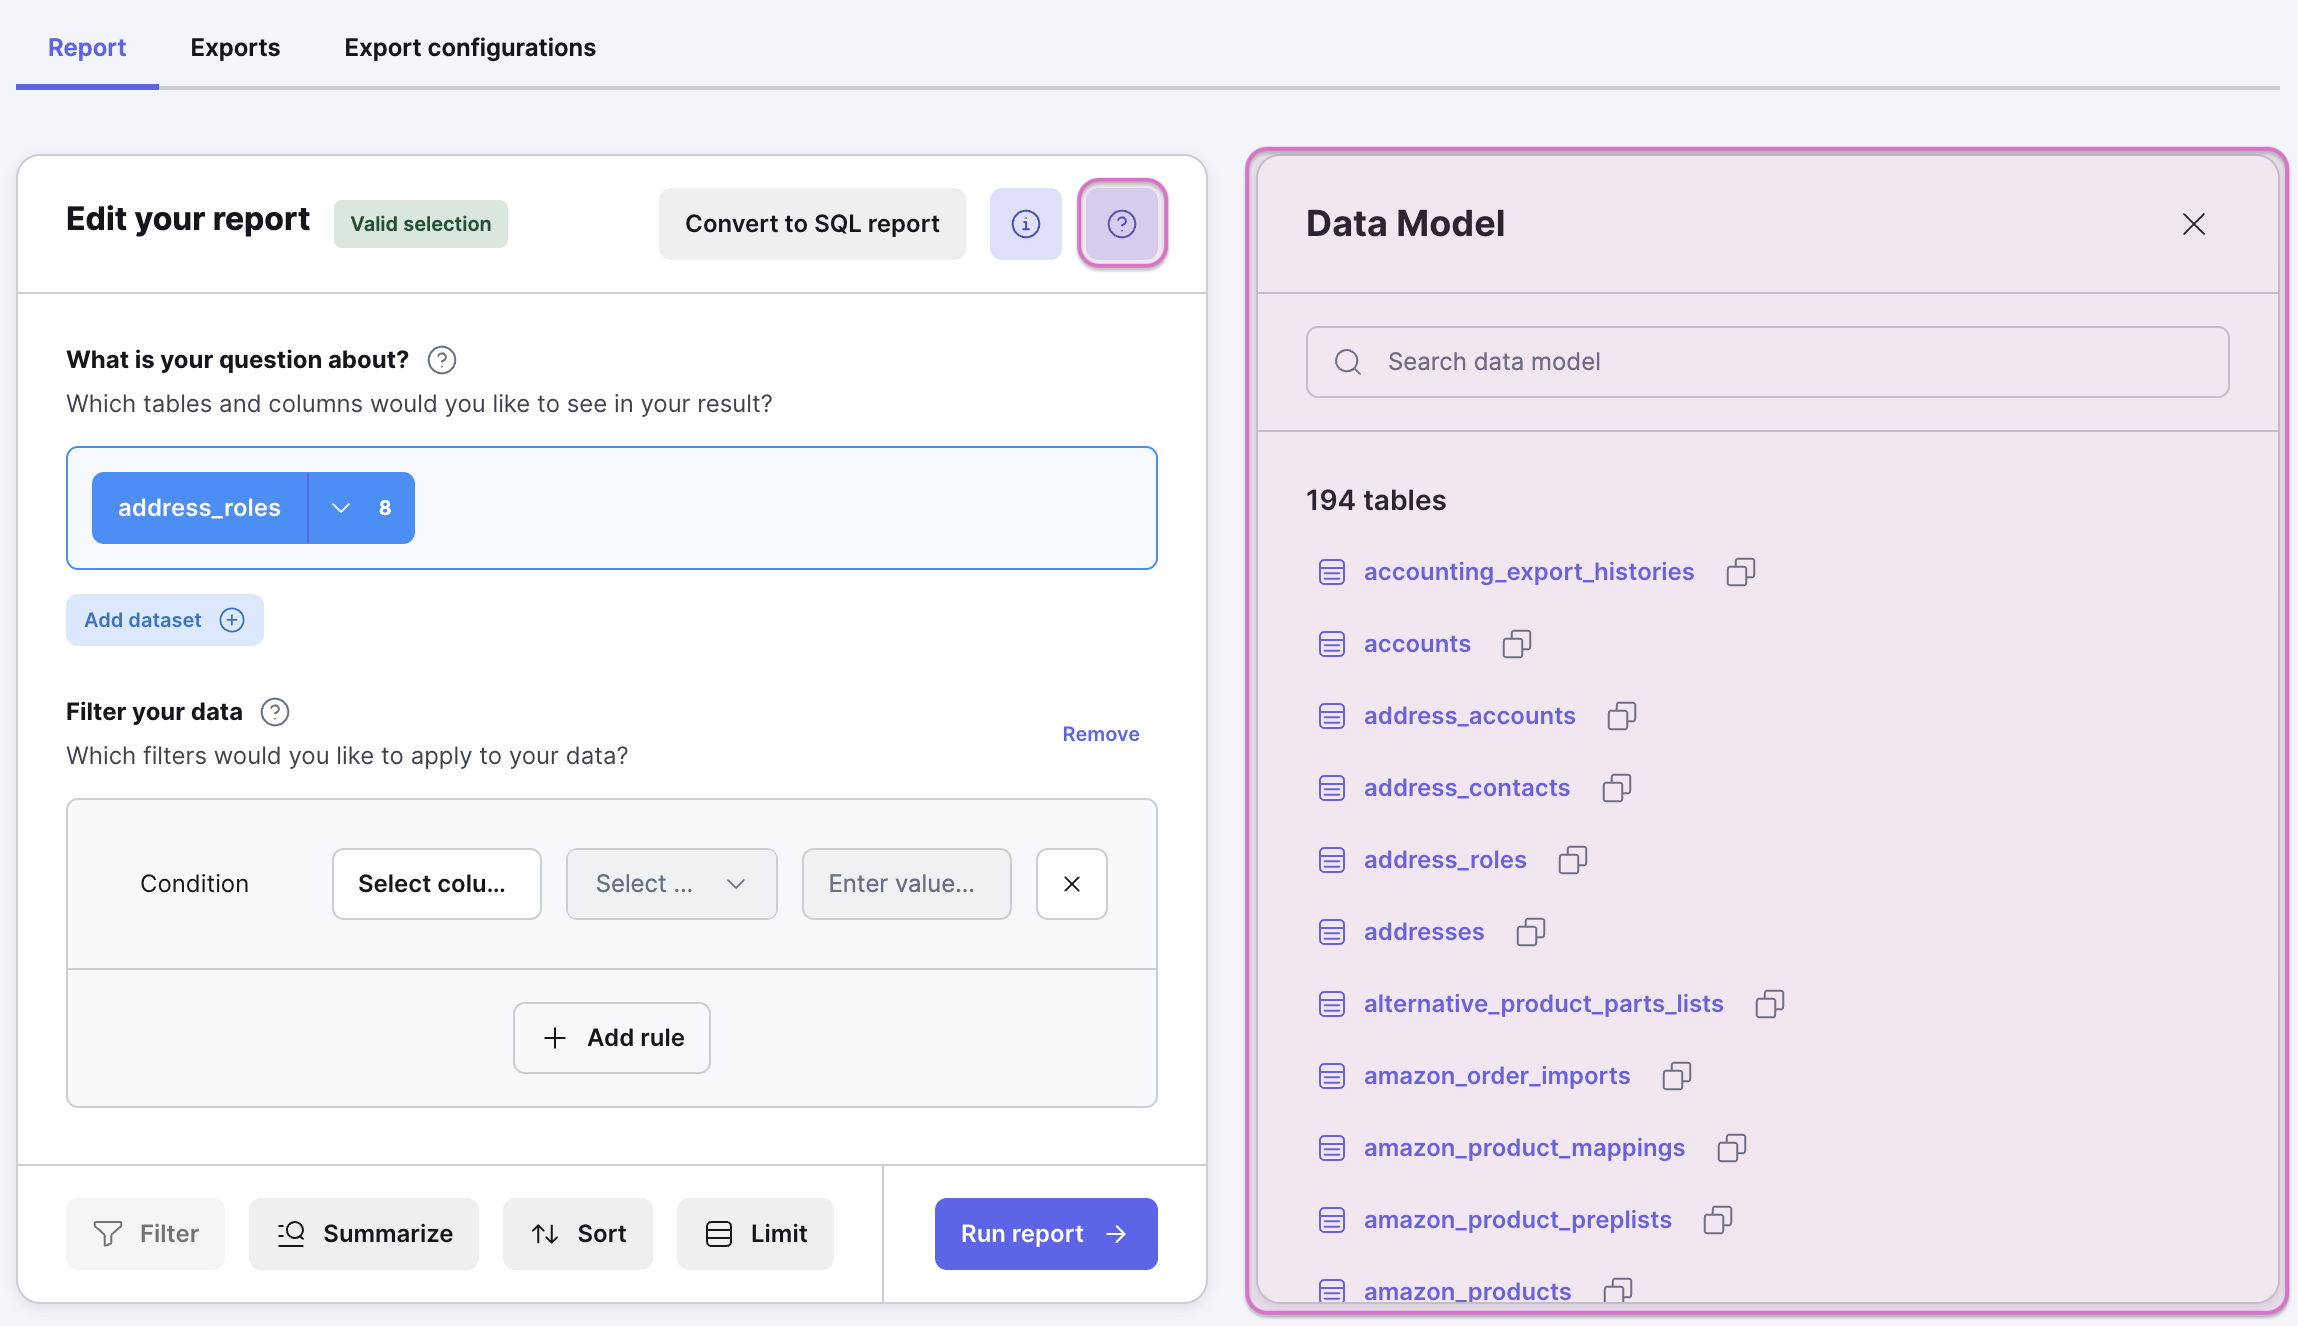Click copy icon next to amazon_order_imports

point(1676,1076)
